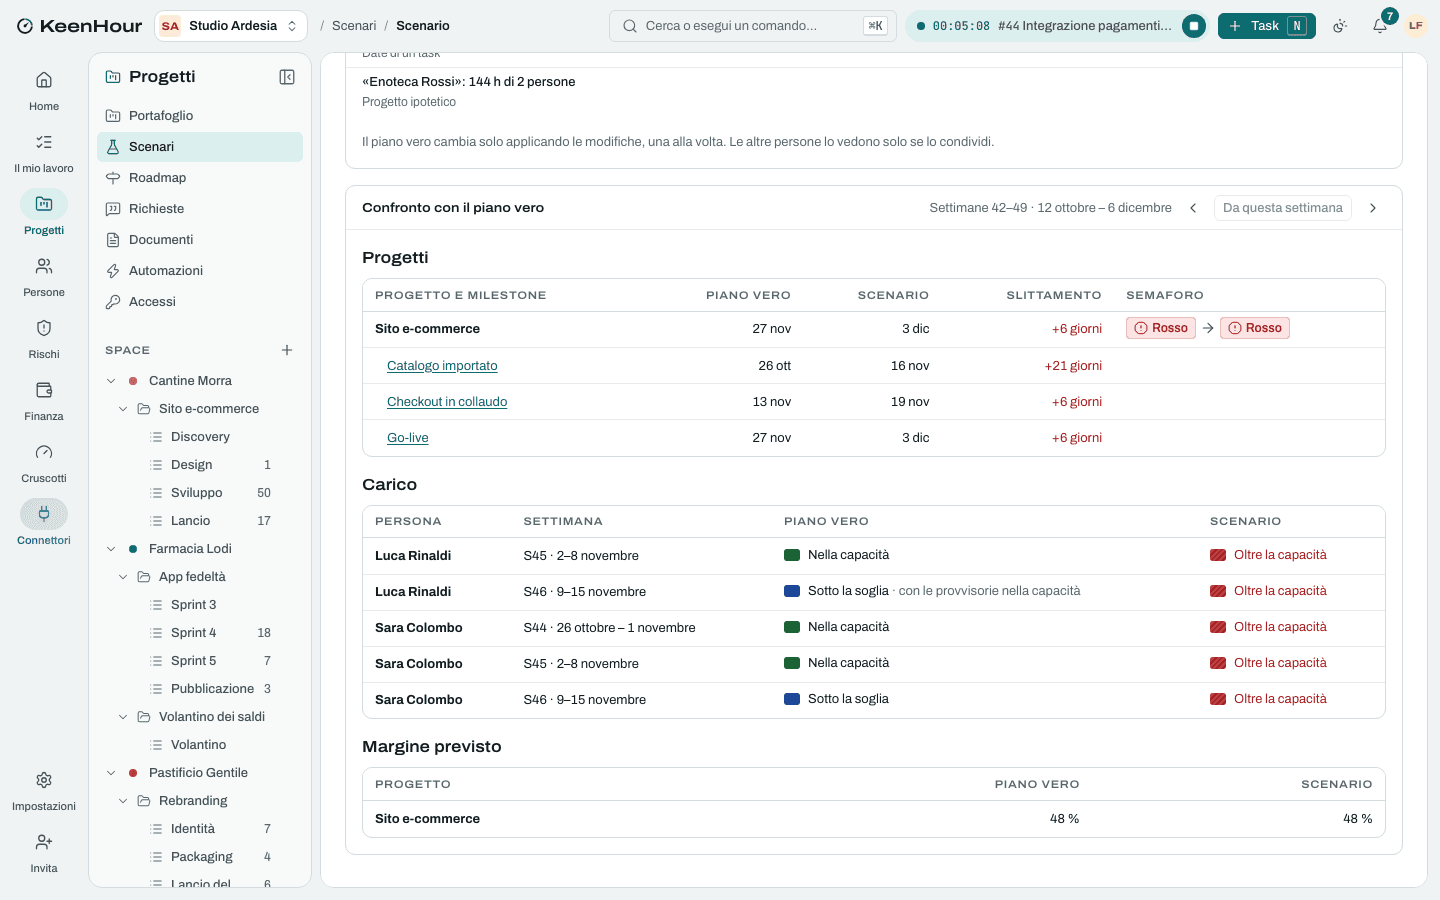Click the Catalogo importato milestone link
Screen dimensions: 1440x900
click(x=442, y=366)
